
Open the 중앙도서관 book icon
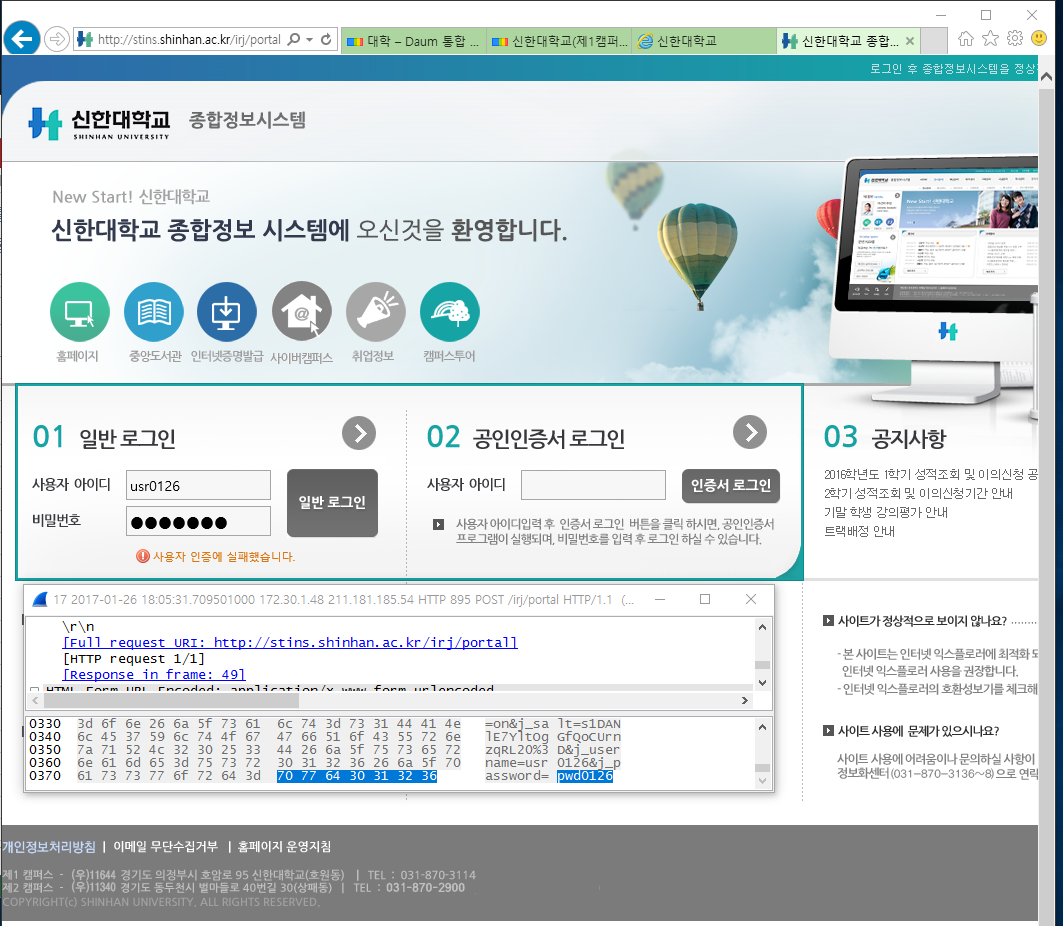click(154, 312)
